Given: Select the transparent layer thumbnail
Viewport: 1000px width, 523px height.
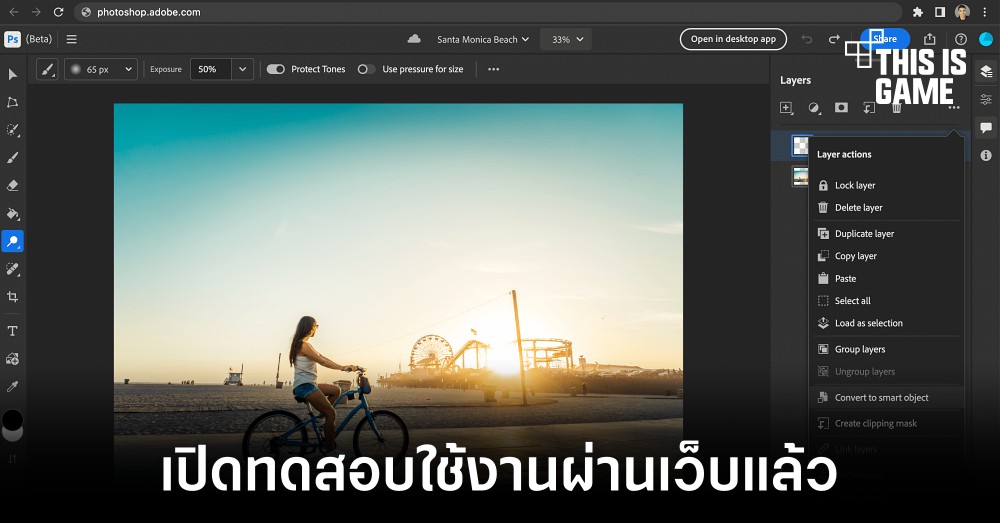Looking at the screenshot, I should click(x=800, y=145).
